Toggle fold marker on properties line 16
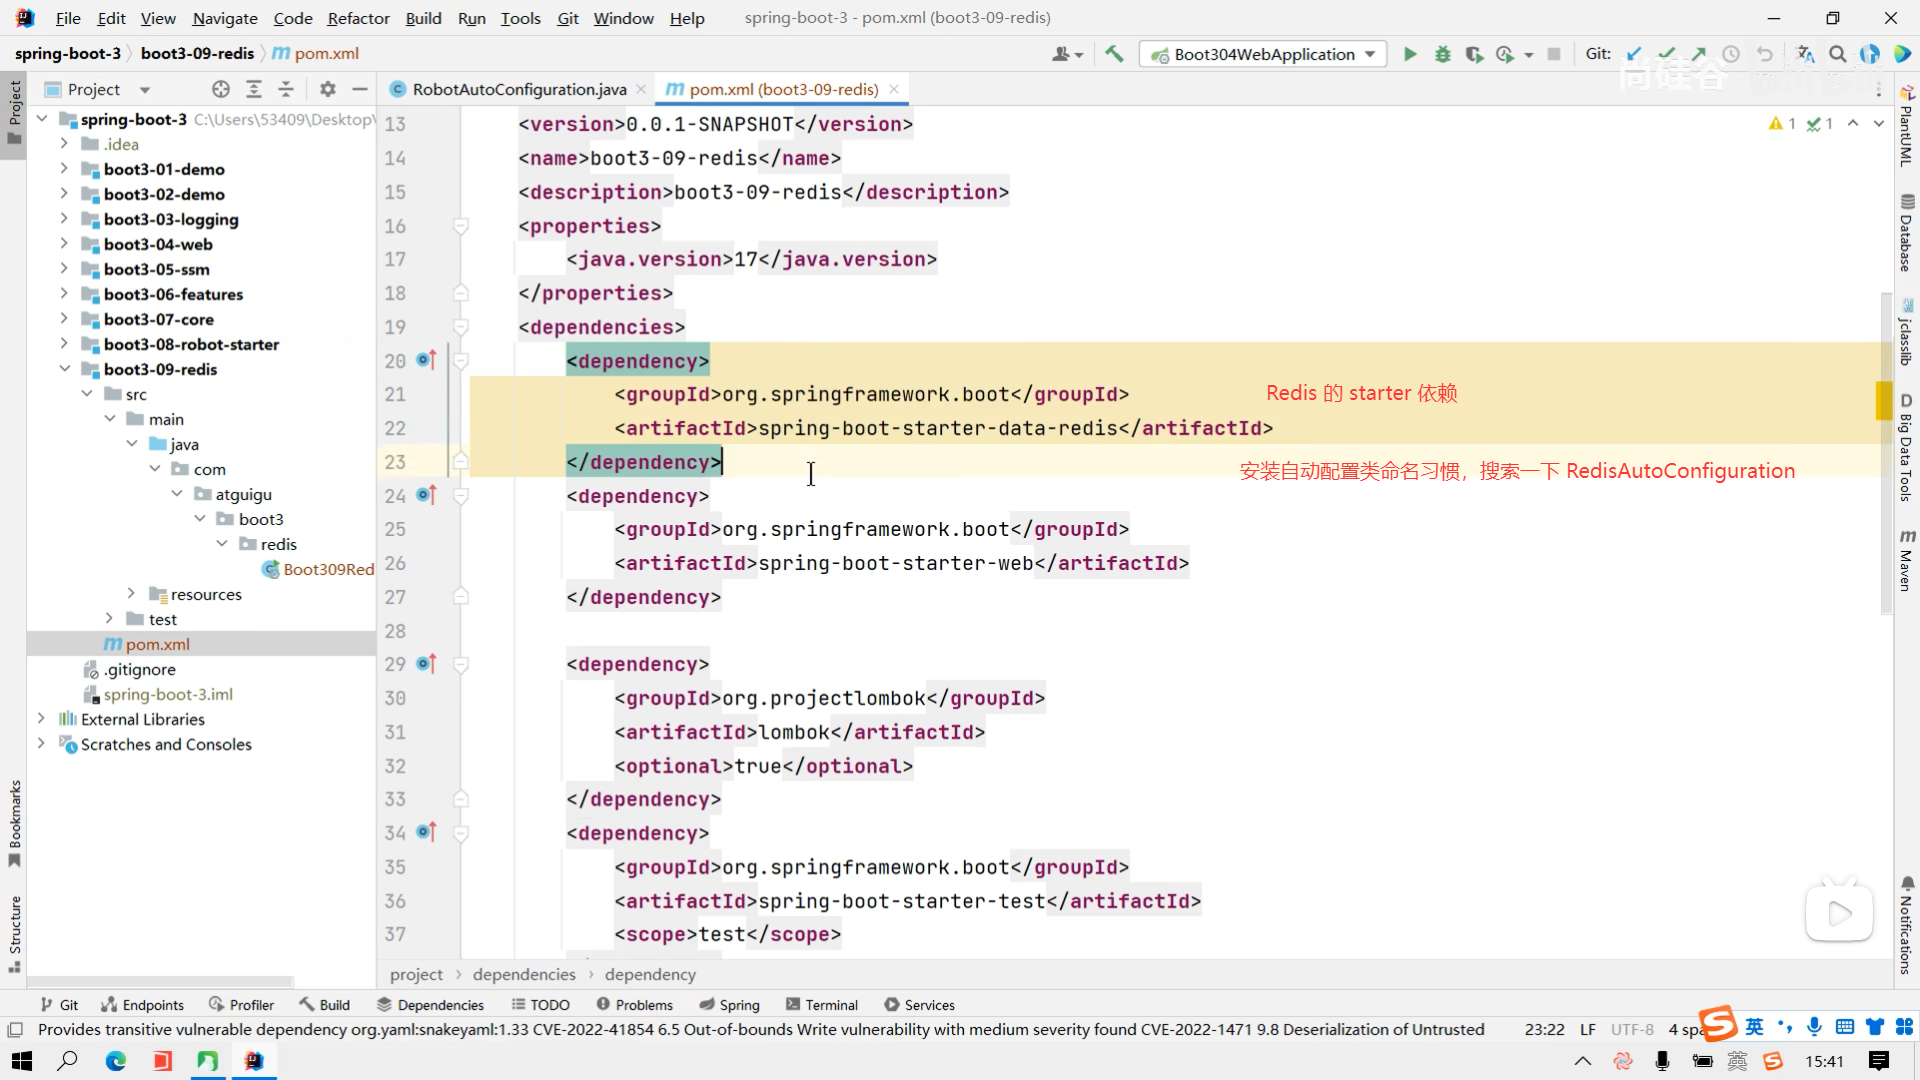This screenshot has width=1920, height=1080. point(461,226)
